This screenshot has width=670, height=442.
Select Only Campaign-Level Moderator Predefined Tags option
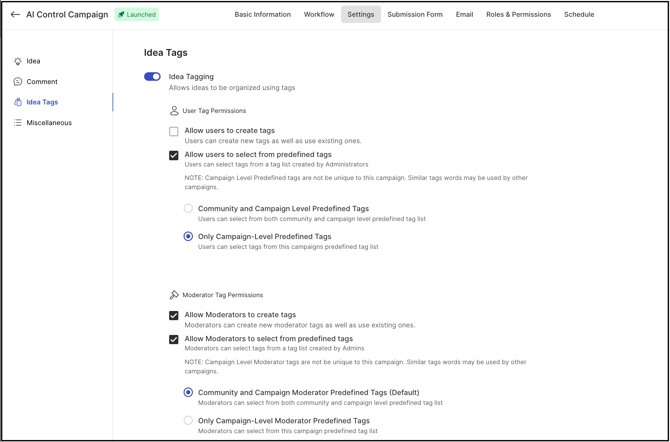[x=188, y=421]
